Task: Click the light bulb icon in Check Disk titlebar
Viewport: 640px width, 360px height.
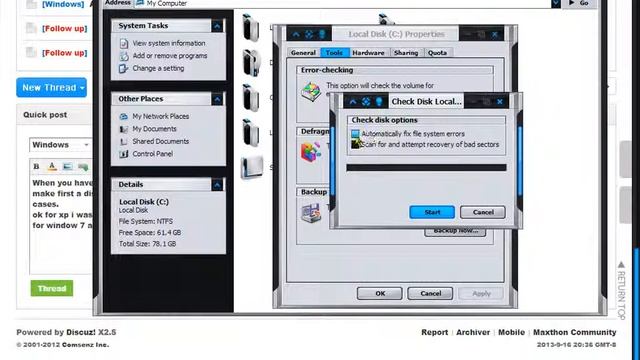Action: [379, 102]
